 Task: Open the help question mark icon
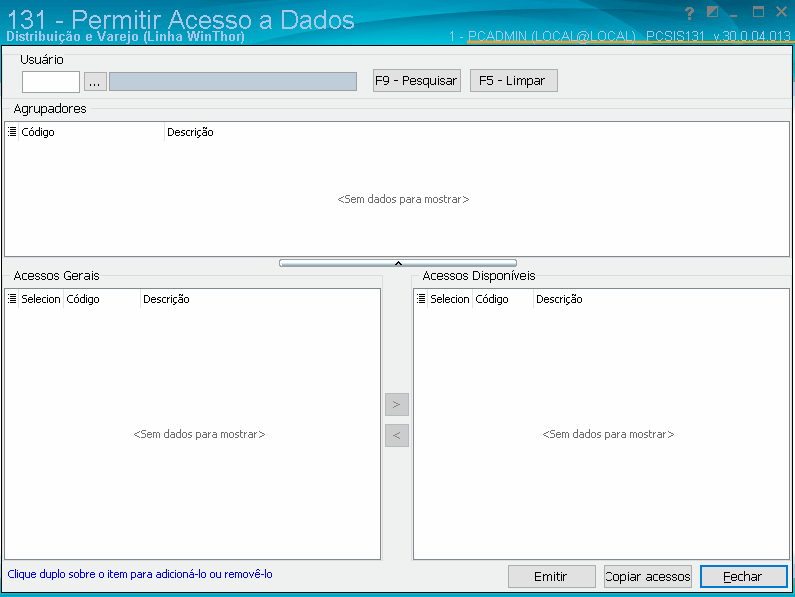689,13
